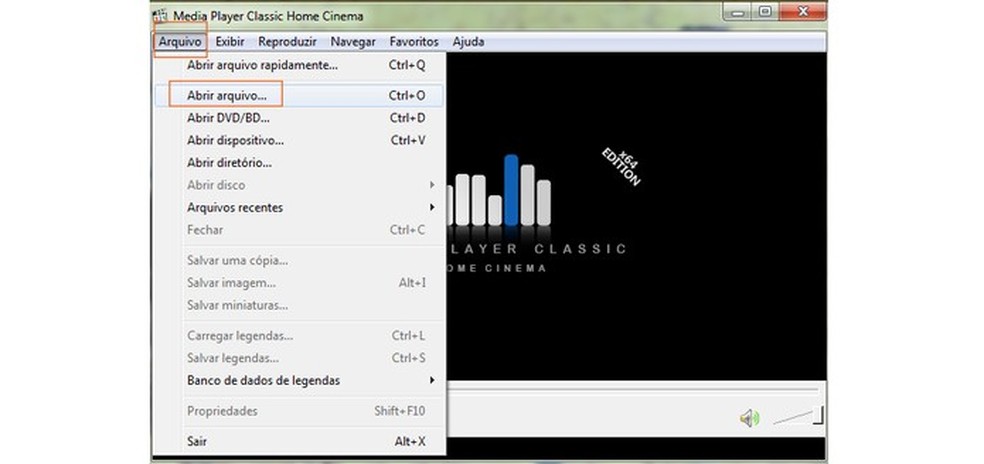Choose Abrir diretório... entry
This screenshot has width=984, height=464.
[x=299, y=163]
